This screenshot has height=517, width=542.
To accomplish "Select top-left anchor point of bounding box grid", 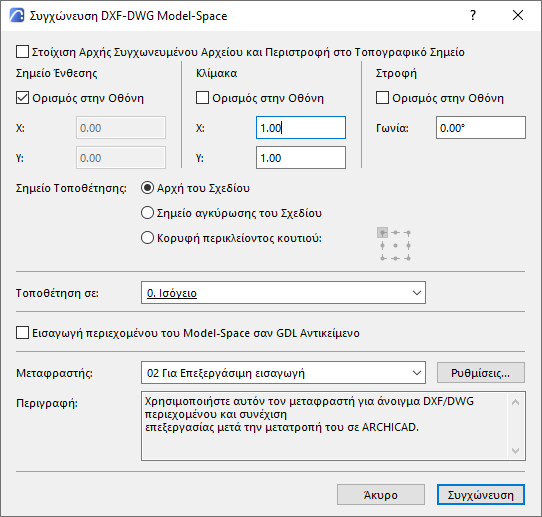I will [382, 233].
